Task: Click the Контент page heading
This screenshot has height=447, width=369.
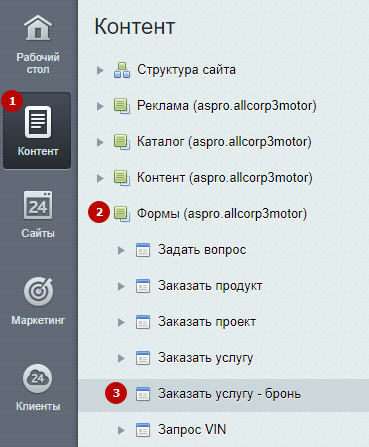Action: pyautogui.click(x=135, y=26)
